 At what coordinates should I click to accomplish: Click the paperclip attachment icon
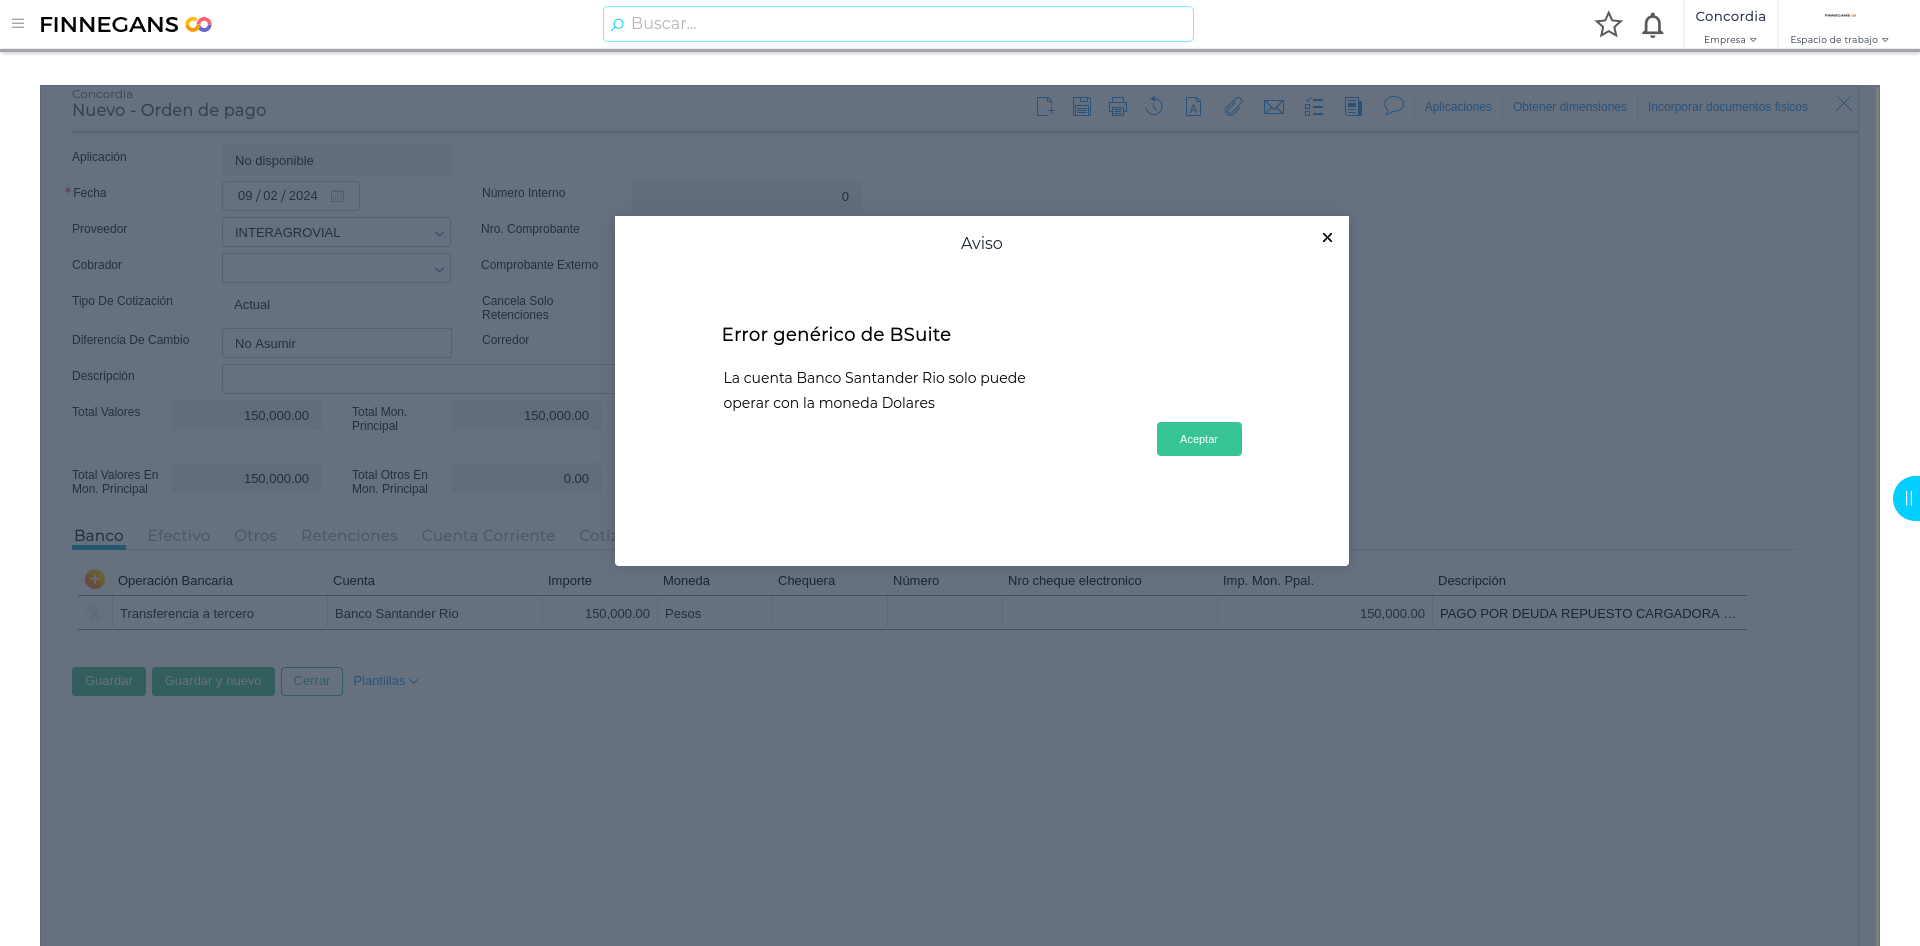(1233, 107)
